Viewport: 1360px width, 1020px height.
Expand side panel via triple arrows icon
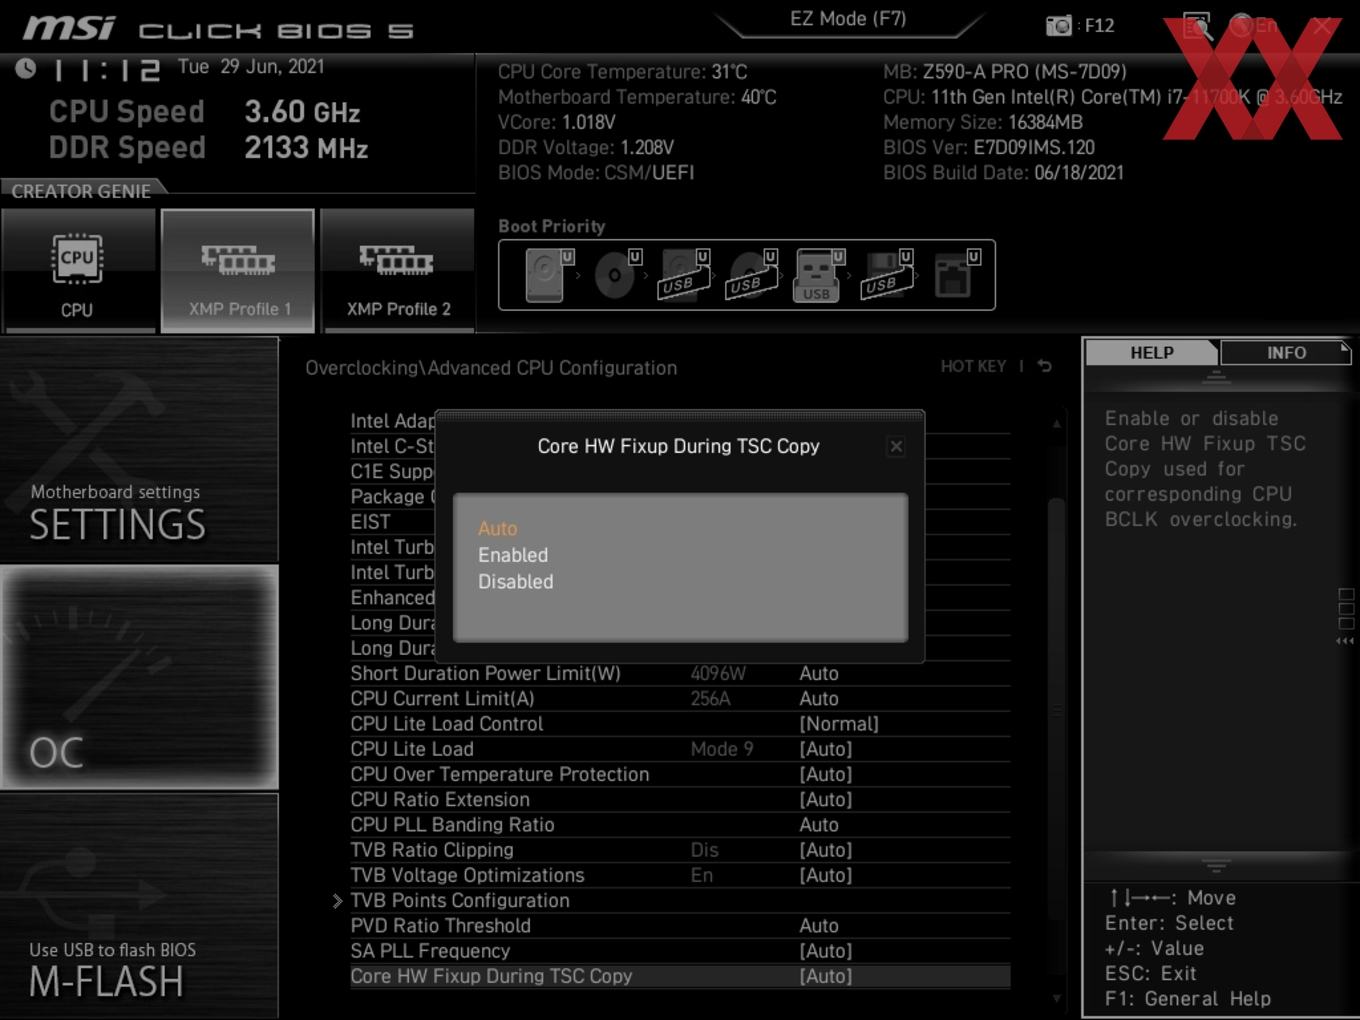[1346, 641]
